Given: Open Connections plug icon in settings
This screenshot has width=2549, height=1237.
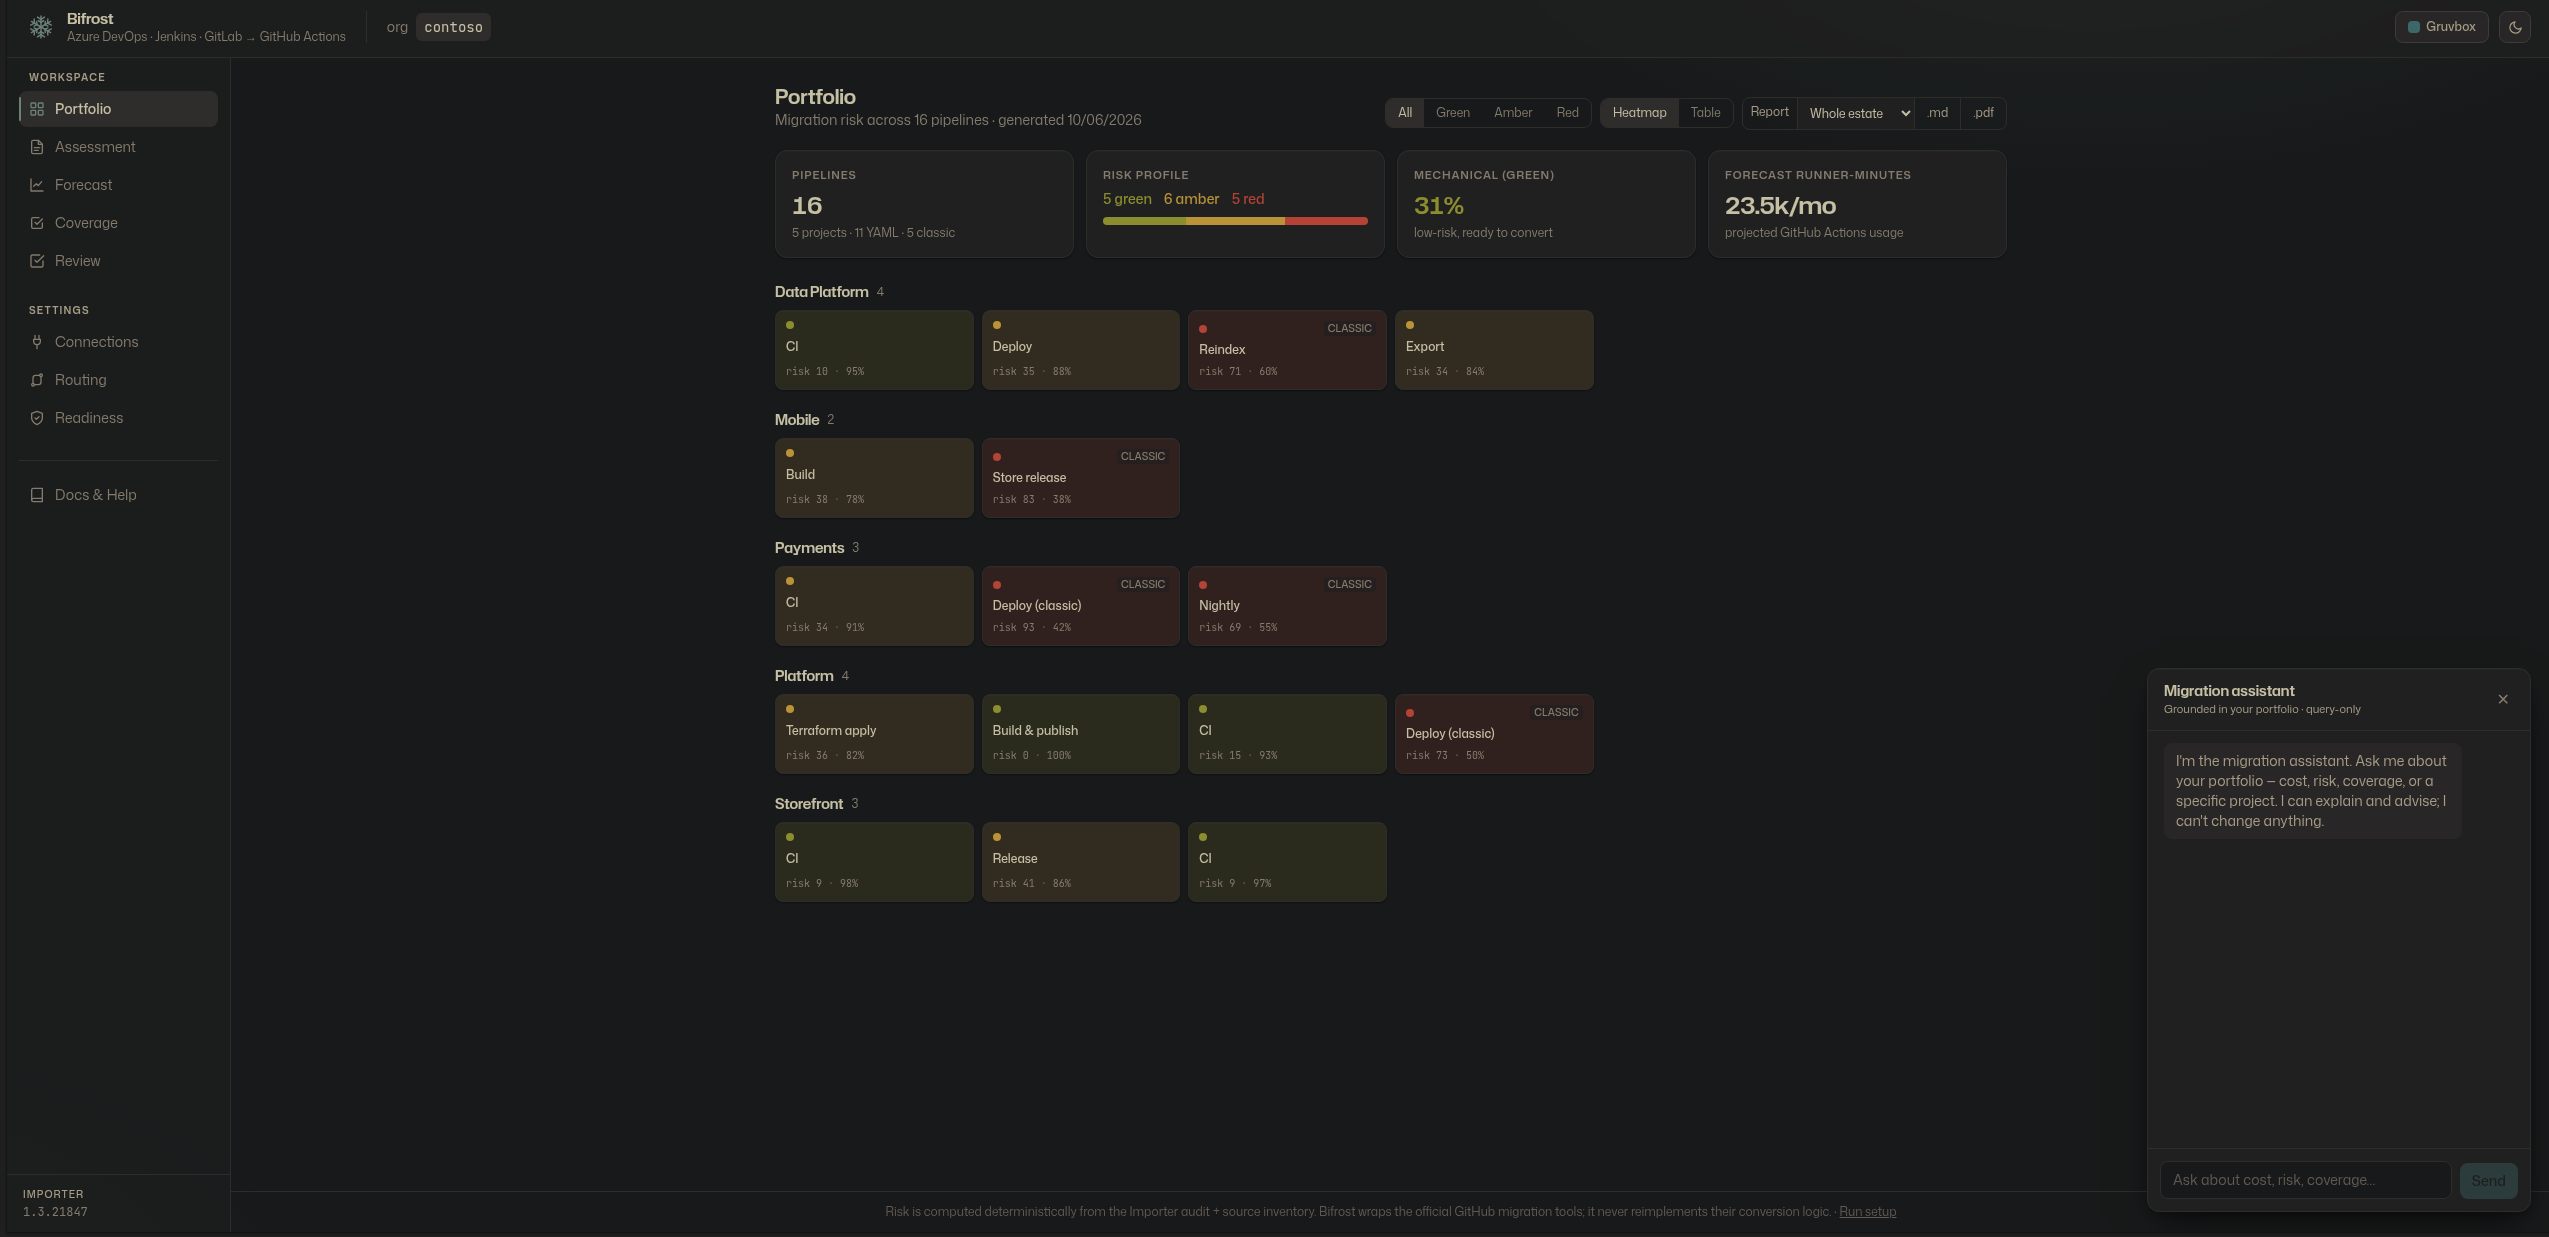Looking at the screenshot, I should click(x=37, y=342).
